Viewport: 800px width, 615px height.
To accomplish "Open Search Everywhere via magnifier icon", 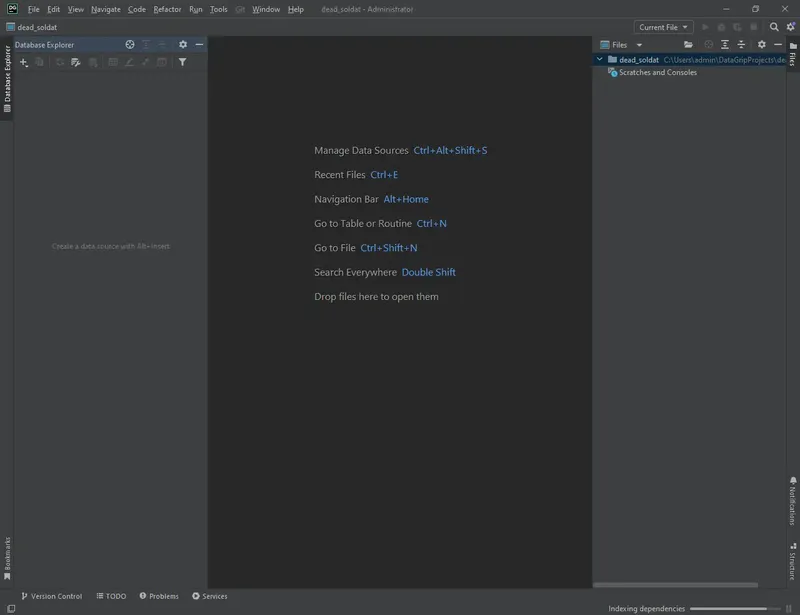I will [773, 27].
